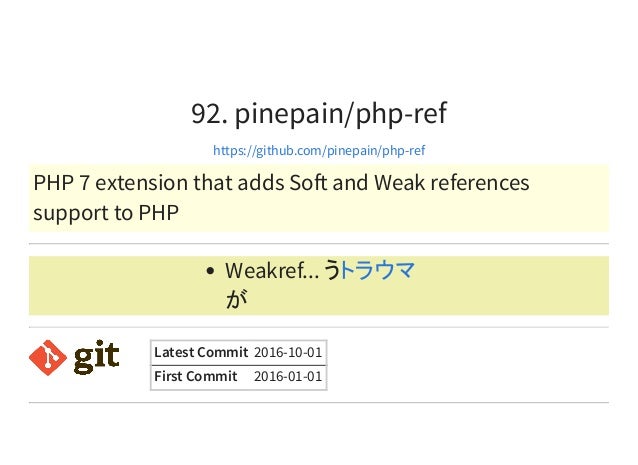Click the "git" wordmark text logo
The image size is (638, 465).
pos(96,357)
